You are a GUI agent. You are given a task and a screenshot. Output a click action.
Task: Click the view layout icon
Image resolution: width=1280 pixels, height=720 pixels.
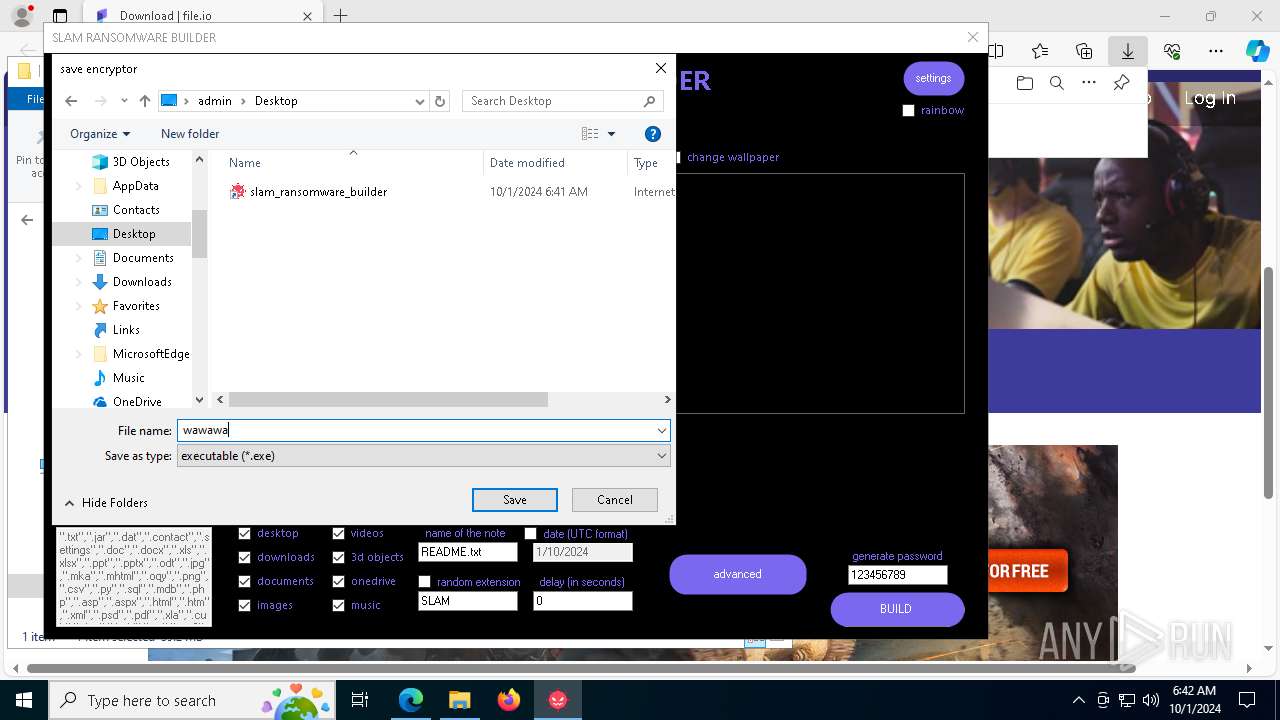[590, 134]
